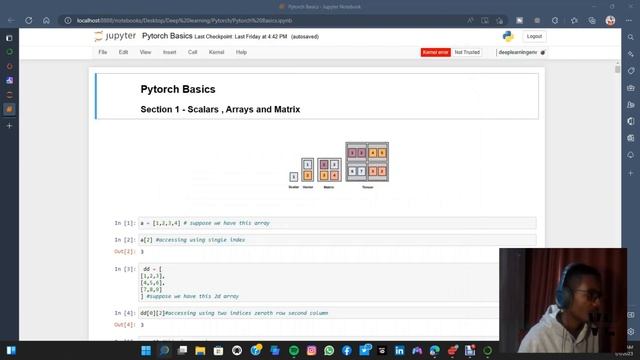Open WhatsApp from taskbar
Screen dimensions: 640x360
tap(329, 351)
